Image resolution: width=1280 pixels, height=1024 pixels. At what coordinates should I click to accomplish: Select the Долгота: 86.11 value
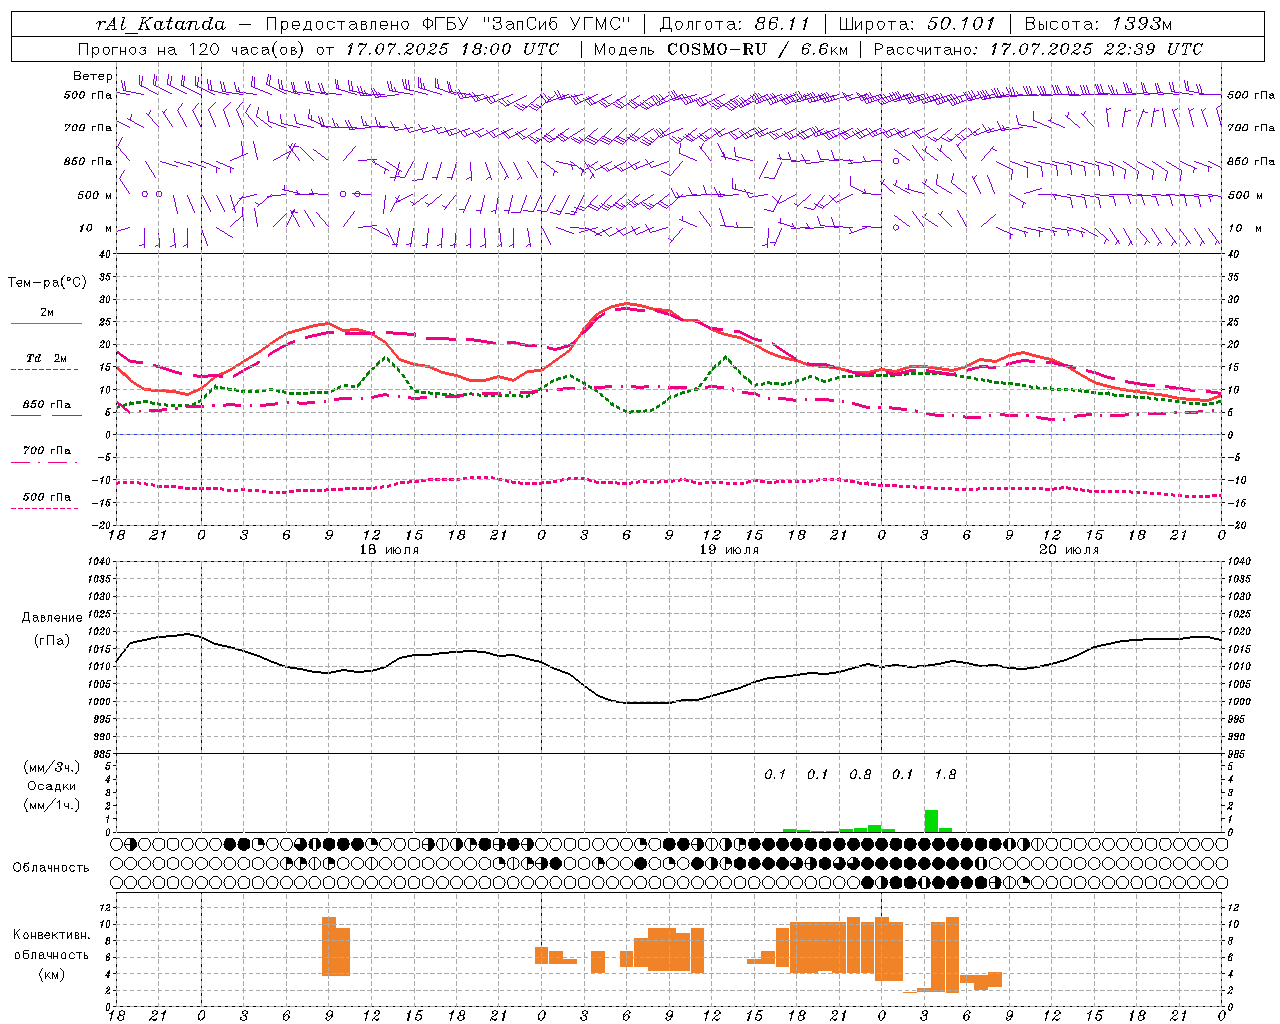pos(734,23)
